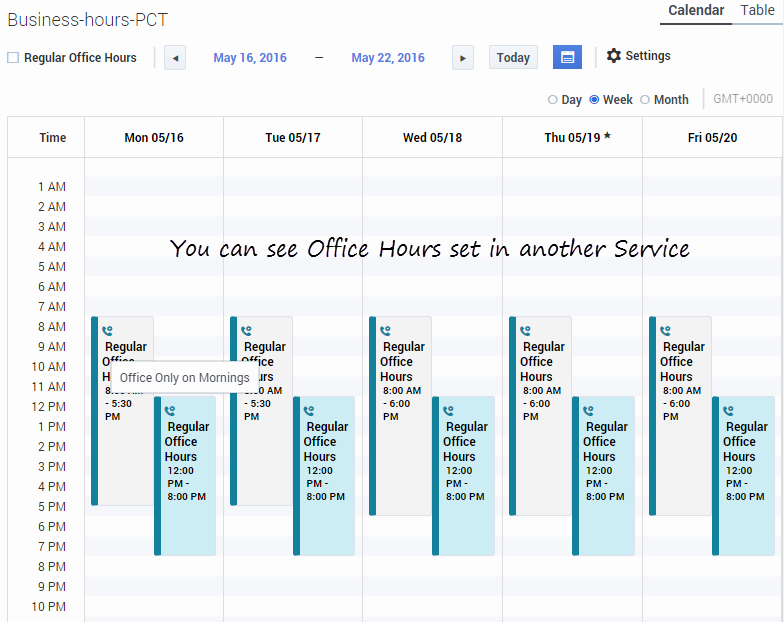Click the Thu 05/19 column header
Screen dimensions: 784x622
(577, 138)
